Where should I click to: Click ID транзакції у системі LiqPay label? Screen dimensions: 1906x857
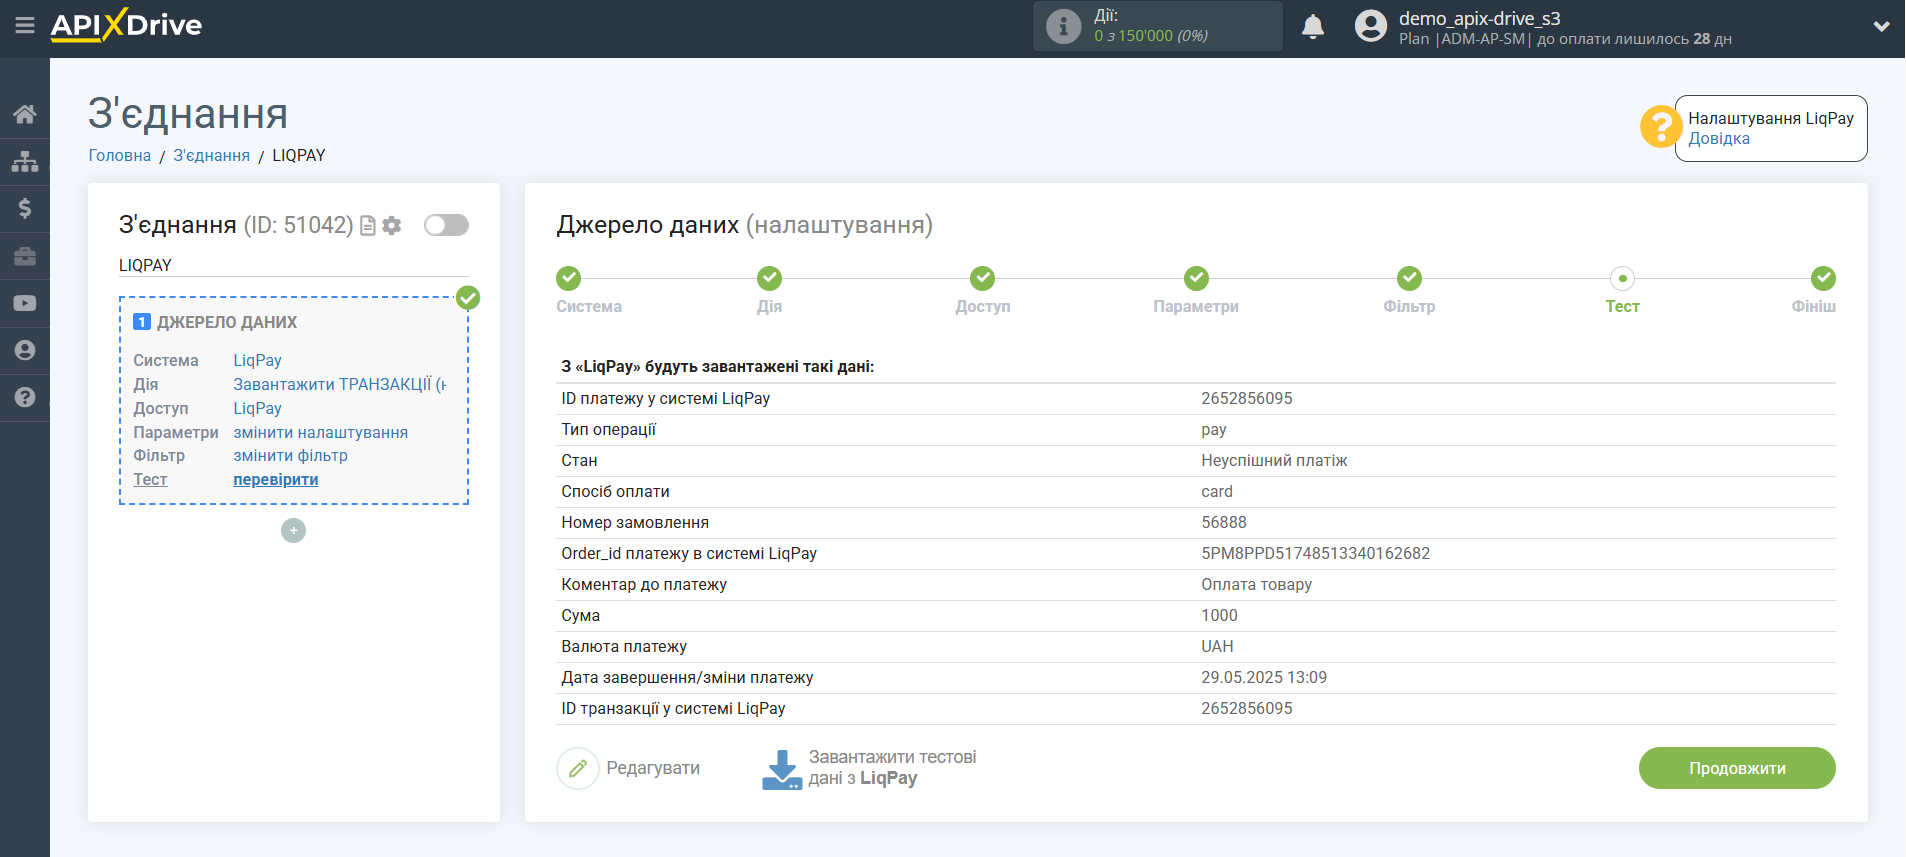click(673, 708)
